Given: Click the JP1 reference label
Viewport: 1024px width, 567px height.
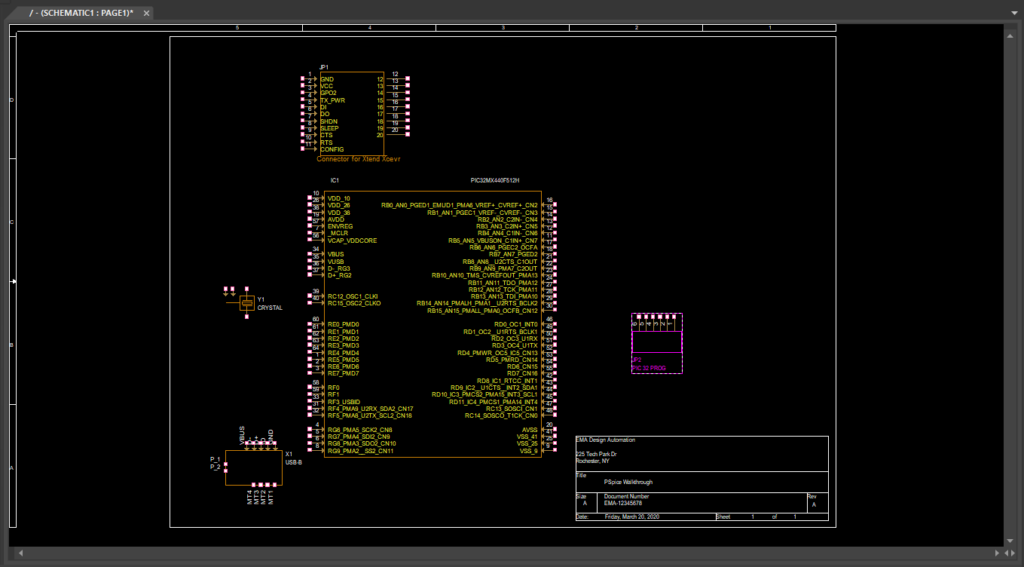Looking at the screenshot, I should (x=324, y=67).
